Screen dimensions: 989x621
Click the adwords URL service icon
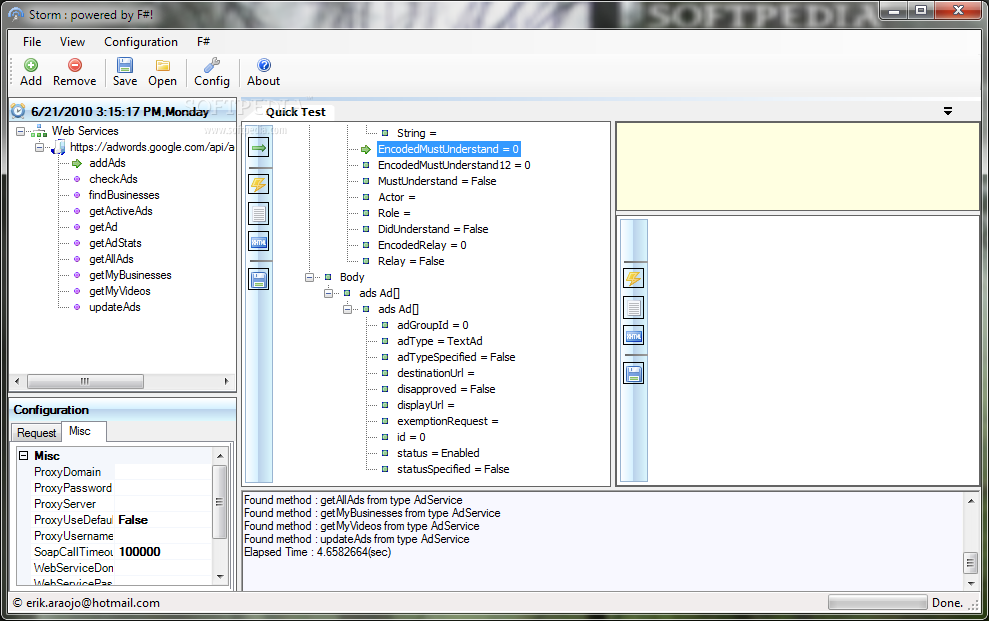point(59,148)
